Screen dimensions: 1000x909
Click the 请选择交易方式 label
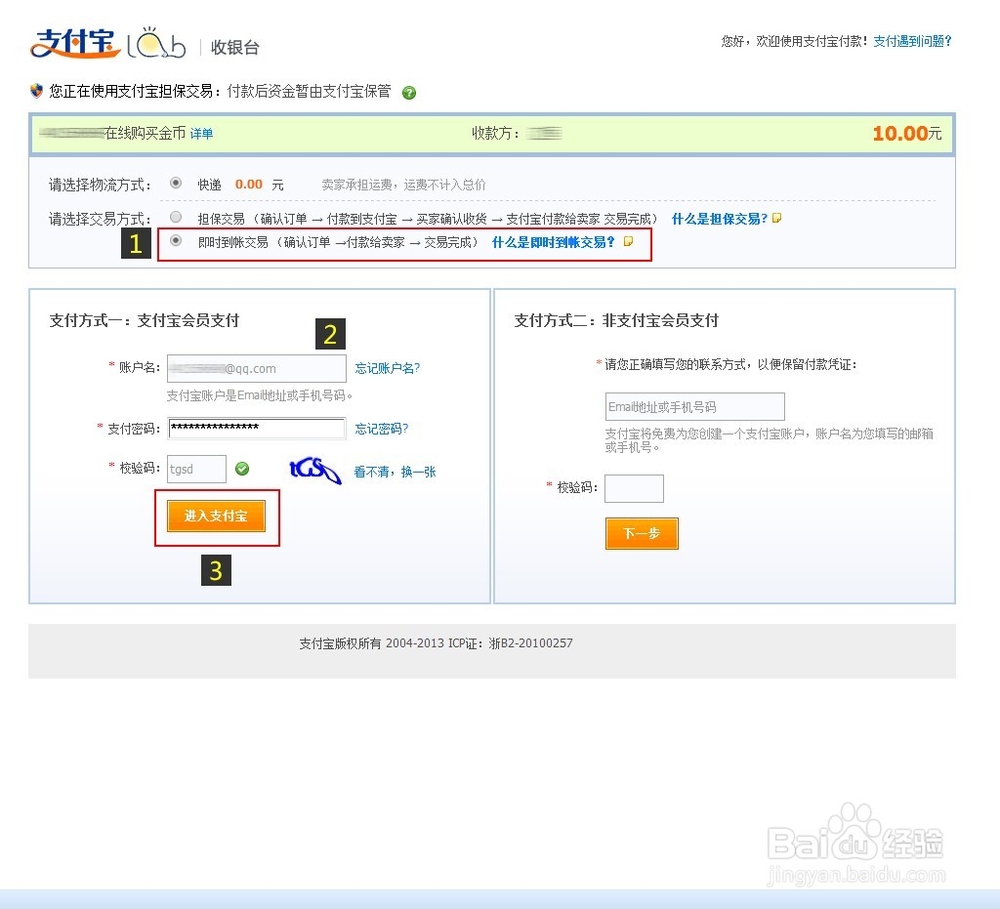pos(100,219)
